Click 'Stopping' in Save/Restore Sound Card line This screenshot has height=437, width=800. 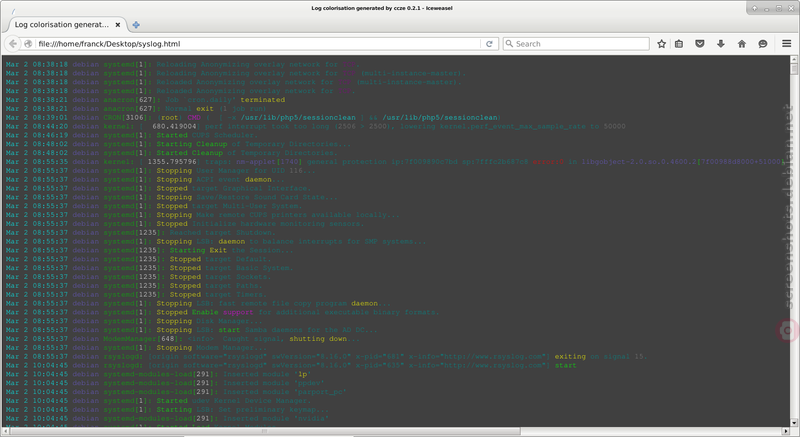[174, 197]
